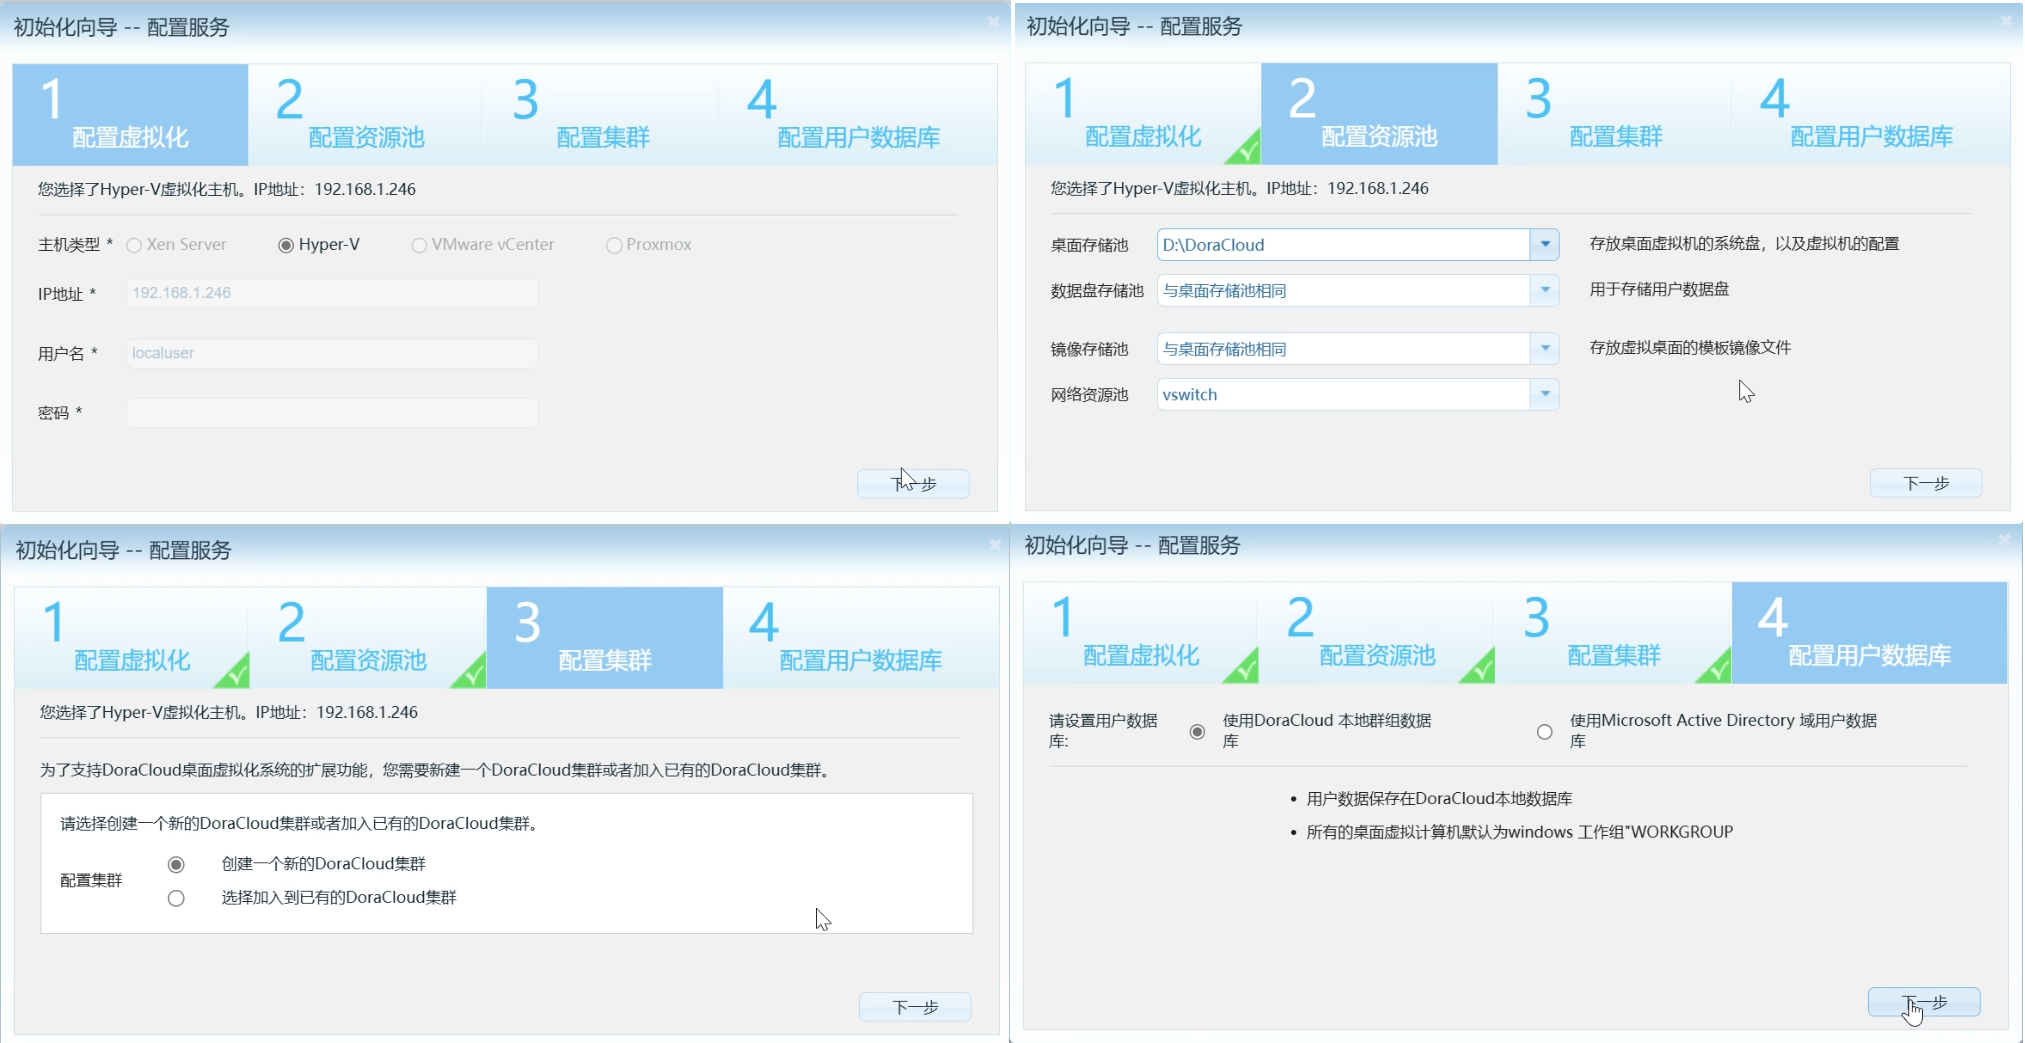Image resolution: width=2025 pixels, height=1043 pixels.
Task: Pick the Proxmox host type radio
Action: tap(614, 245)
